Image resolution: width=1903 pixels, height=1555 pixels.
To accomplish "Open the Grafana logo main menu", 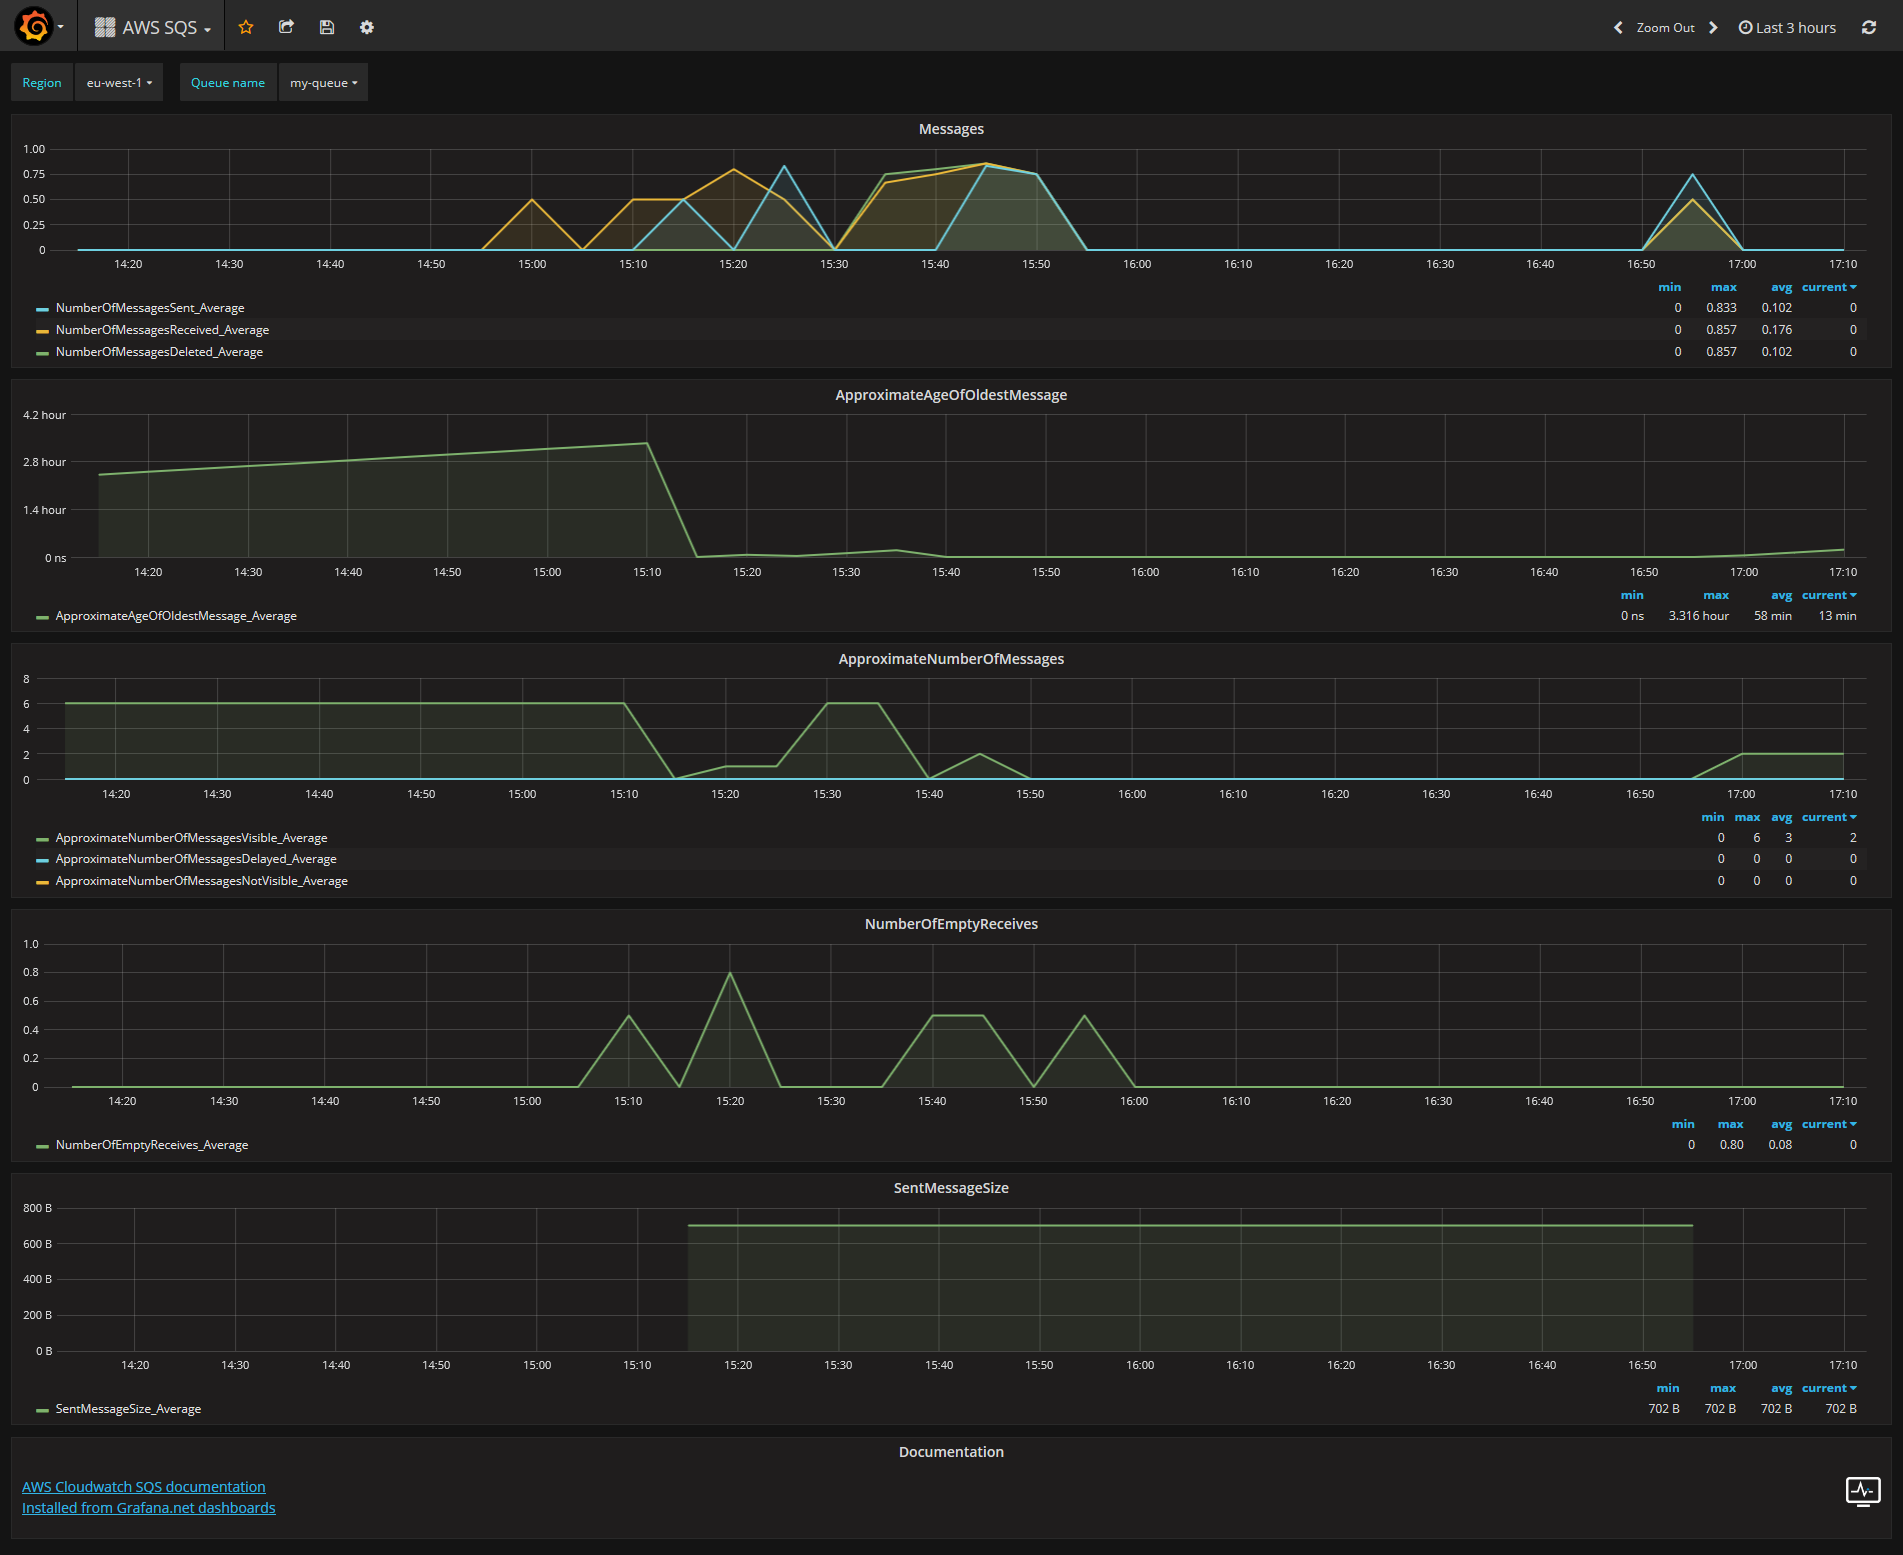I will click(34, 27).
